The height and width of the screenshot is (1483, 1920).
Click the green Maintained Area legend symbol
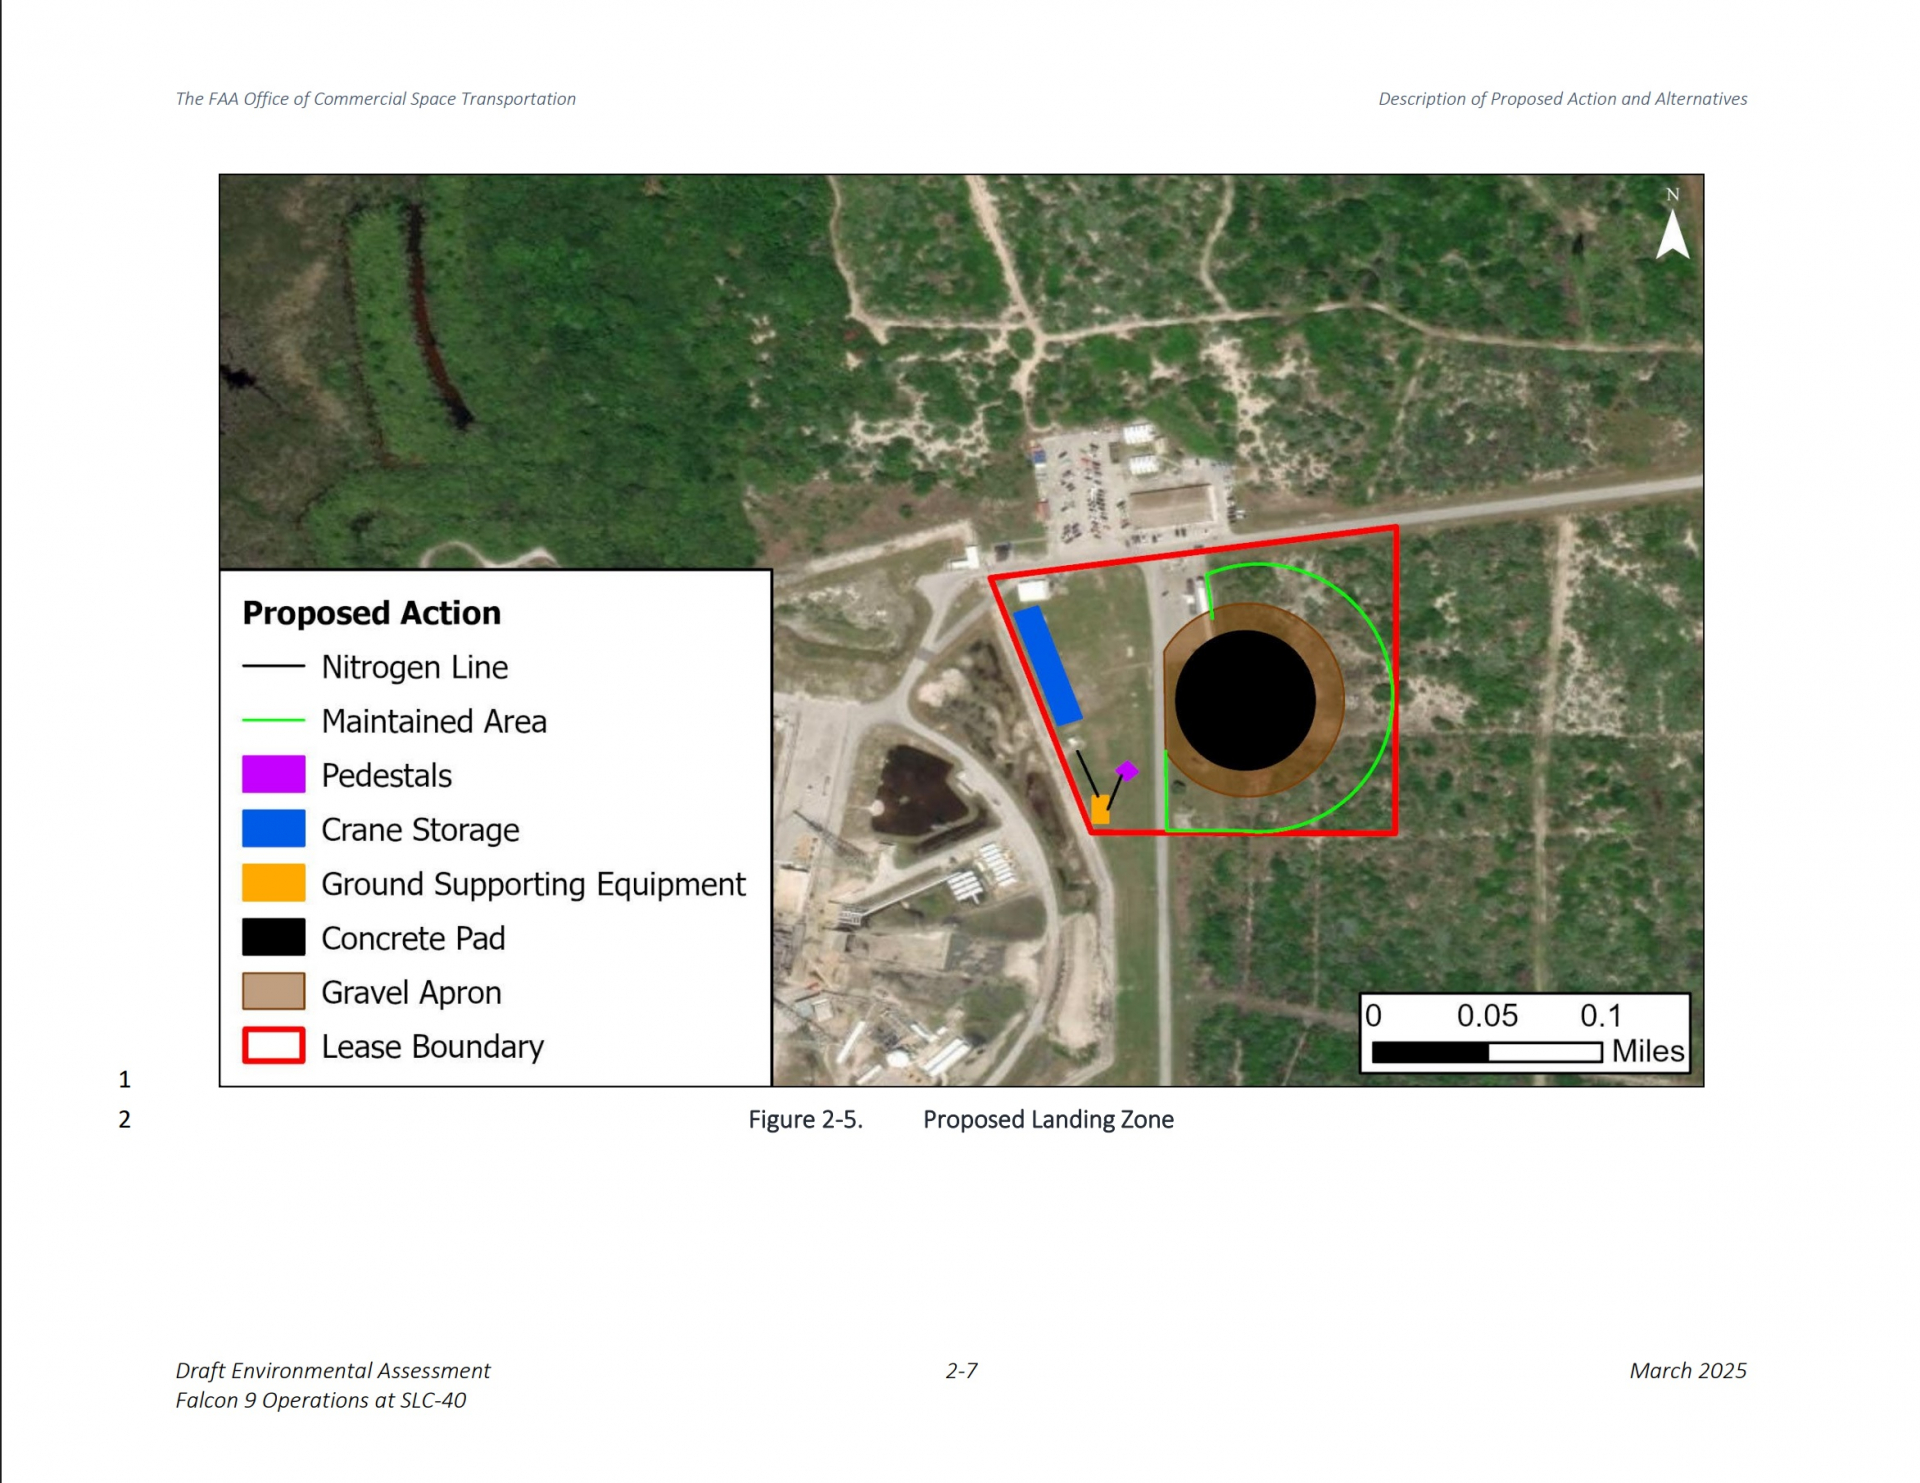point(273,720)
